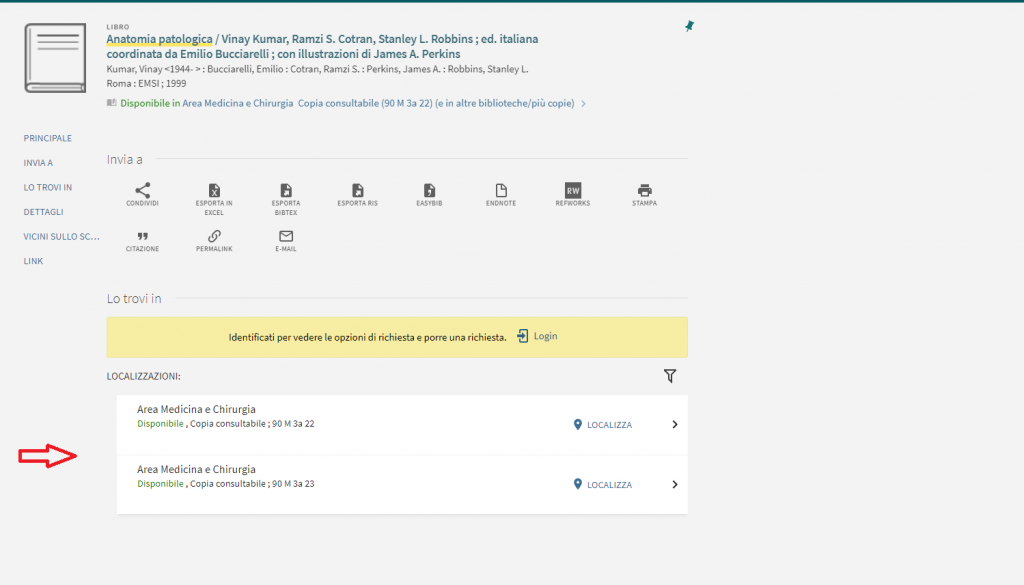
Task: Open the Citazione quote icon
Action: (142, 236)
